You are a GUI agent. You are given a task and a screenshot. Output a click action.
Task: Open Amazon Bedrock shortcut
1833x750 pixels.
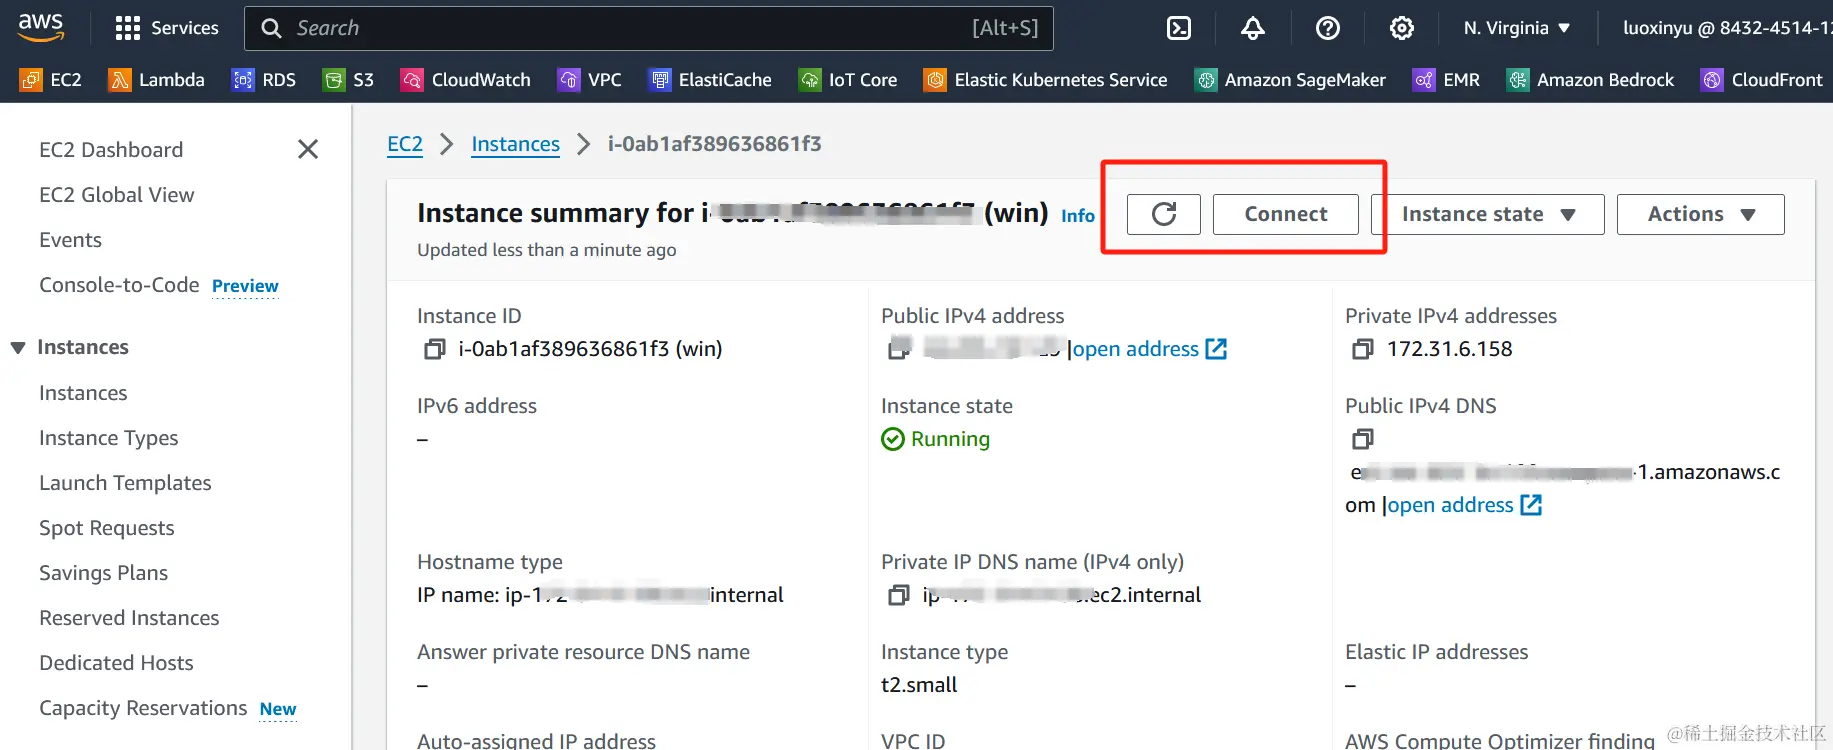(1590, 80)
